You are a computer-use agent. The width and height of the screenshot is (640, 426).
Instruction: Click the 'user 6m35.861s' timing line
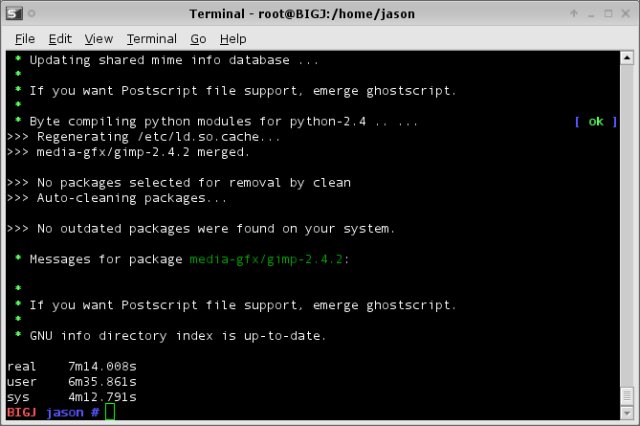72,382
